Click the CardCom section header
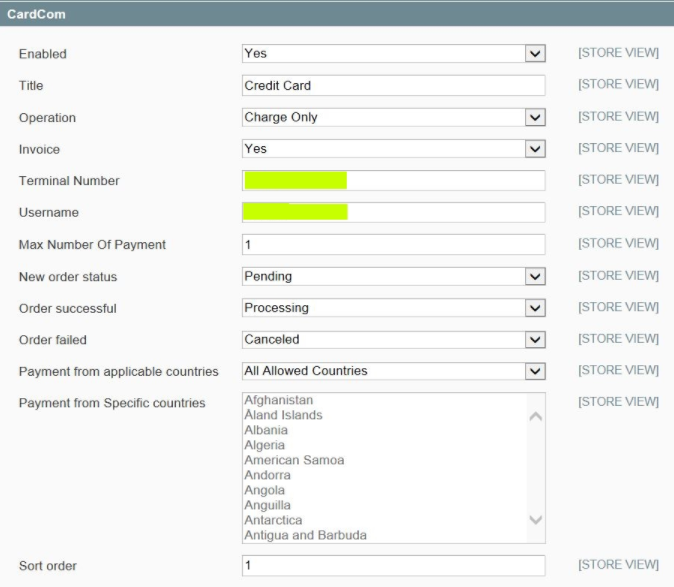 click(337, 14)
